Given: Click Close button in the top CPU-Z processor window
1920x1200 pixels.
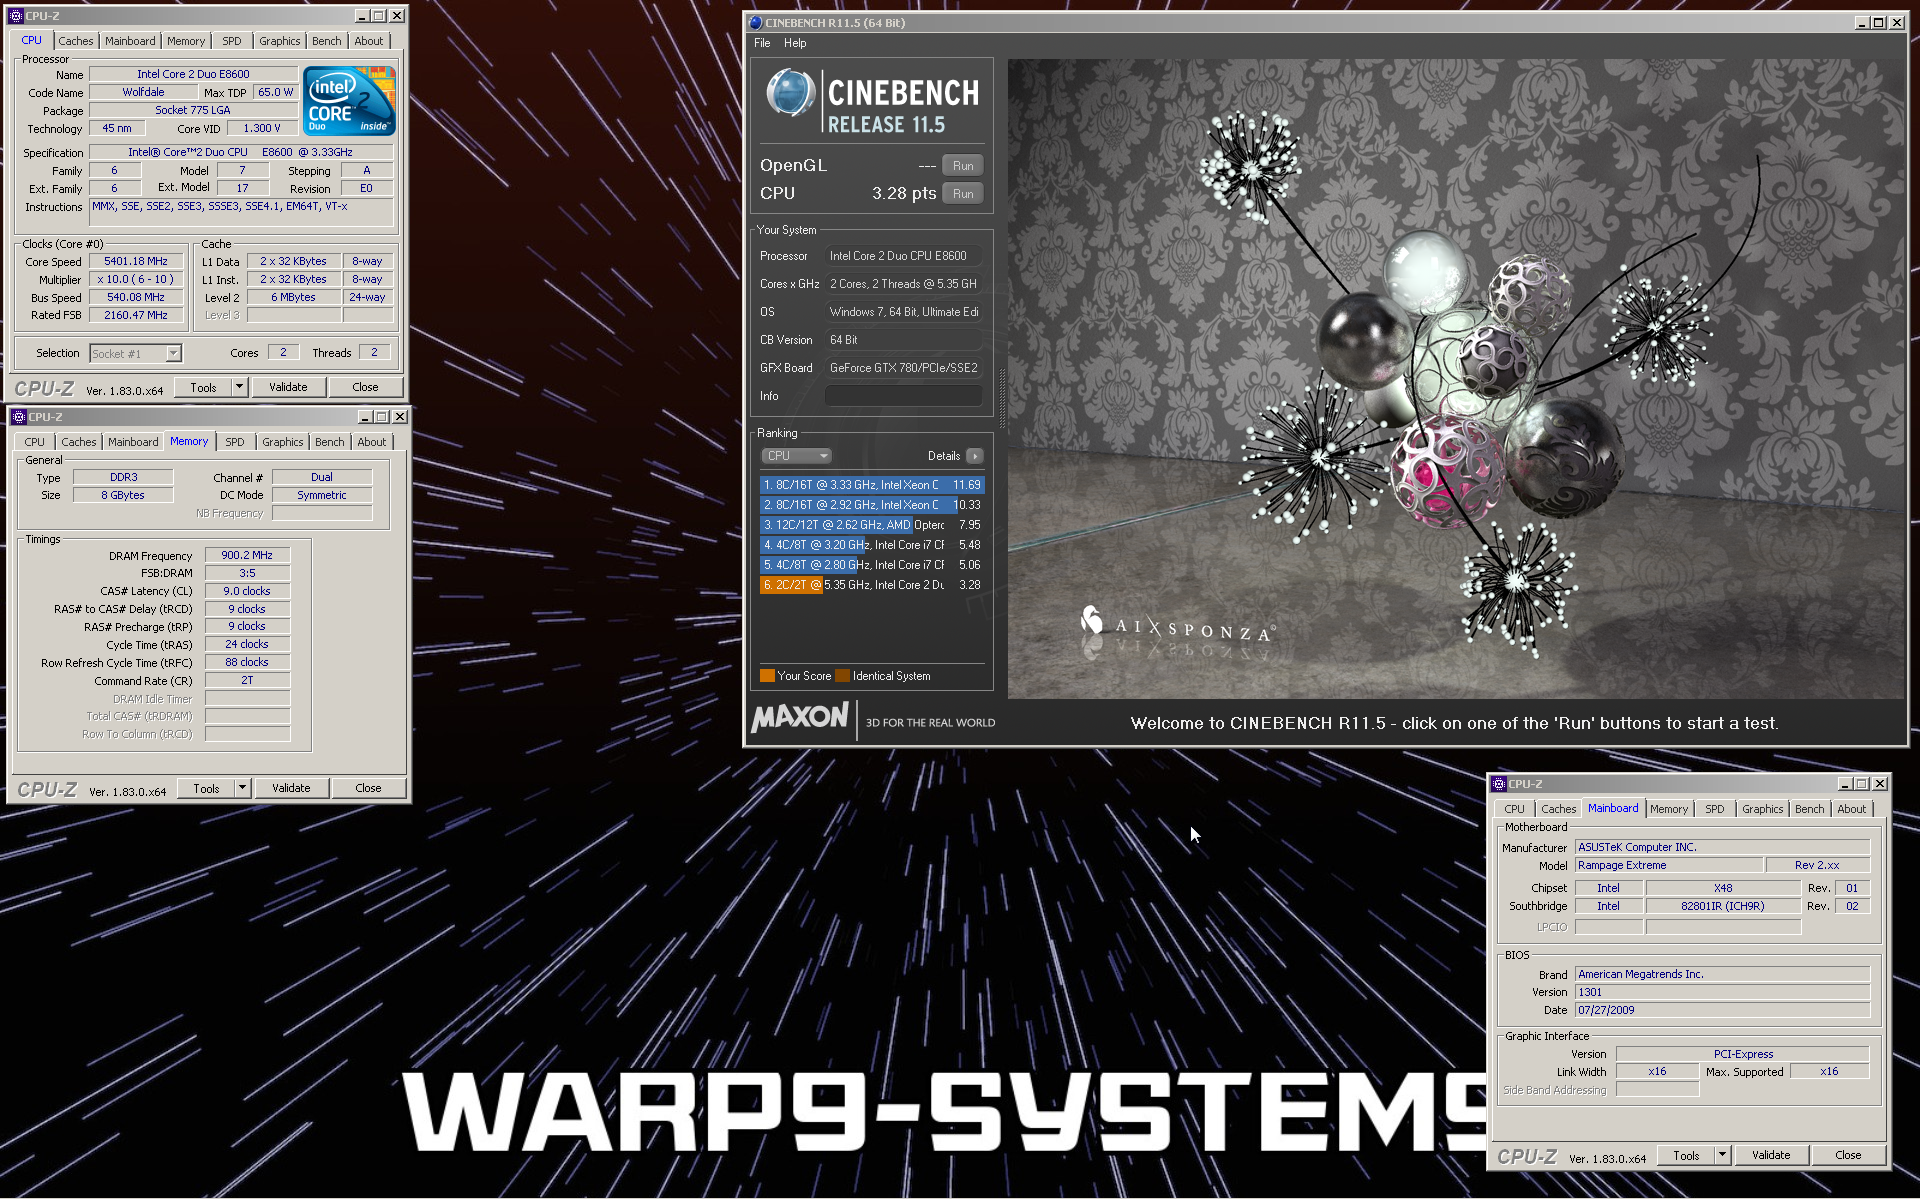Looking at the screenshot, I should [365, 387].
